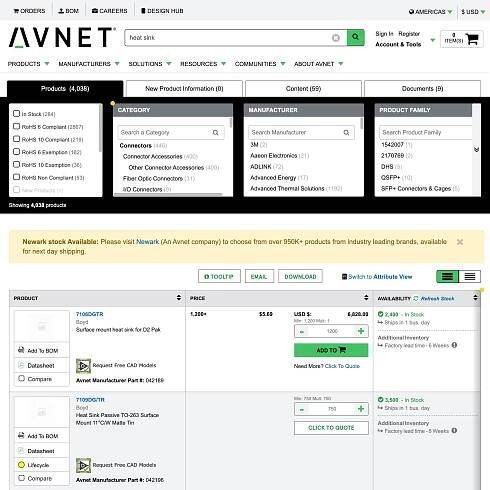
Task: Increase quantity for 7106DGTR with plus
Action: click(x=361, y=331)
